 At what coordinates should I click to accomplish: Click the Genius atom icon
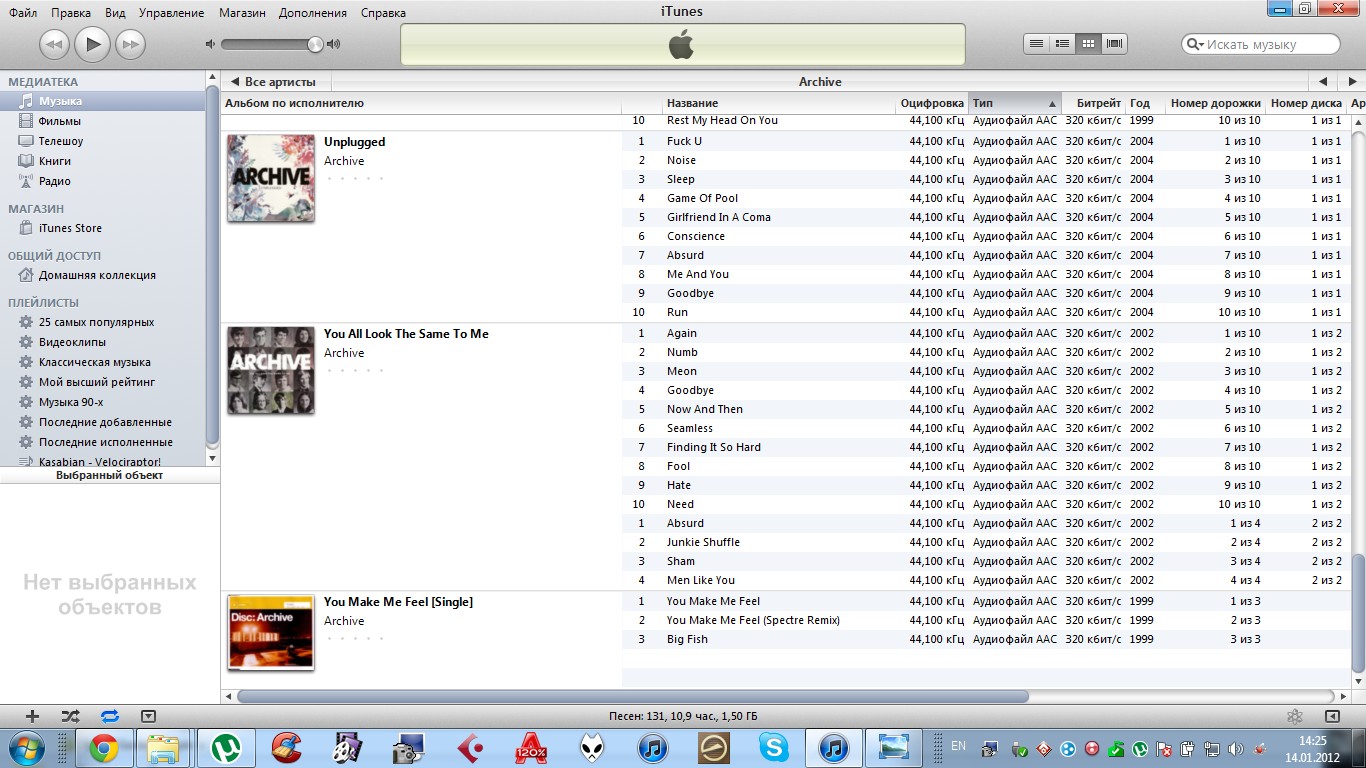pos(1294,716)
